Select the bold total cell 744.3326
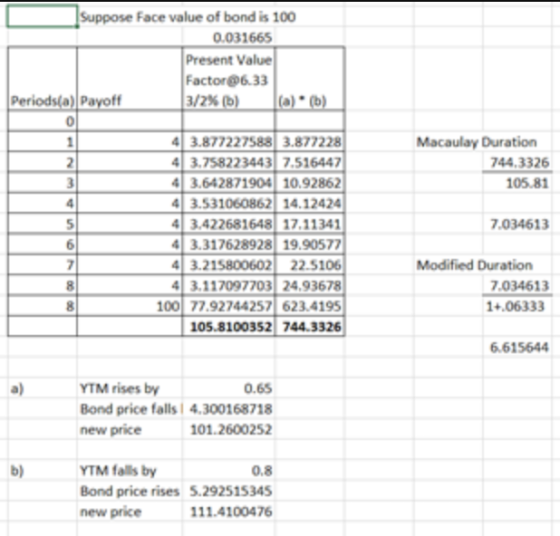The image size is (560, 536). 310,326
